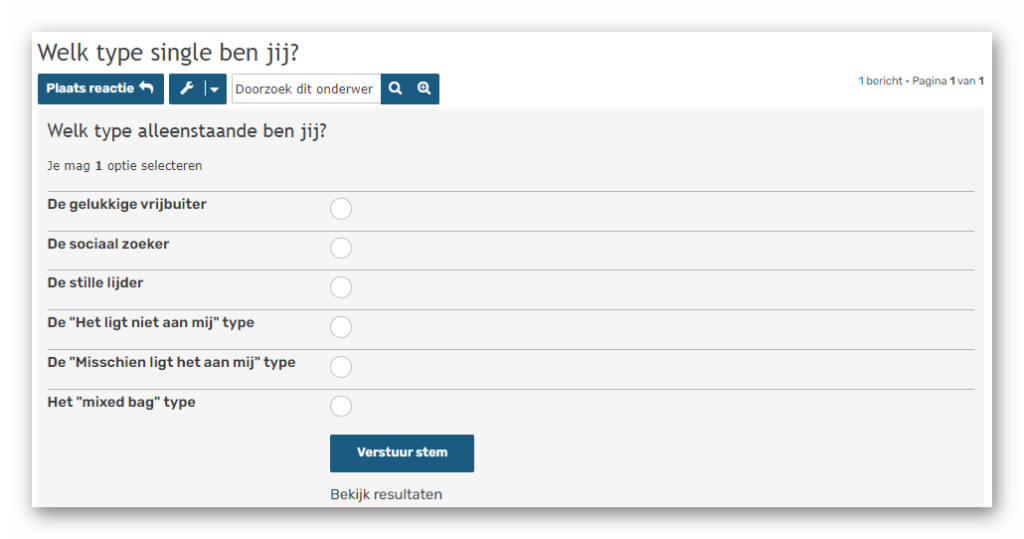This screenshot has height=539, width=1024.
Task: Click the poll heading "Welk type alleenstaande ben jij?"
Action: 187,131
